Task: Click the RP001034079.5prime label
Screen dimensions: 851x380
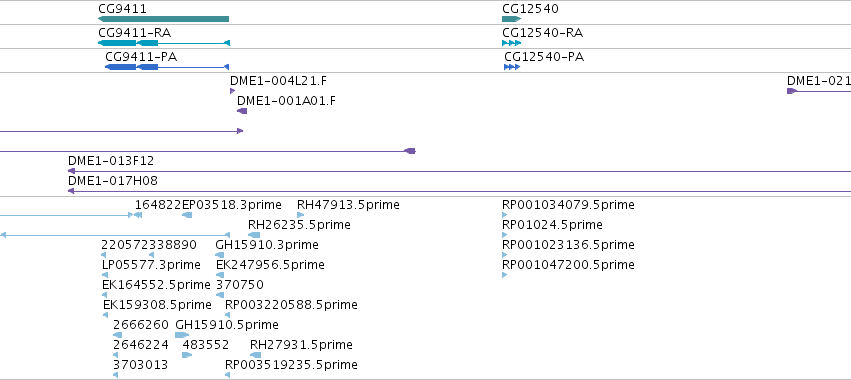Action: 568,205
